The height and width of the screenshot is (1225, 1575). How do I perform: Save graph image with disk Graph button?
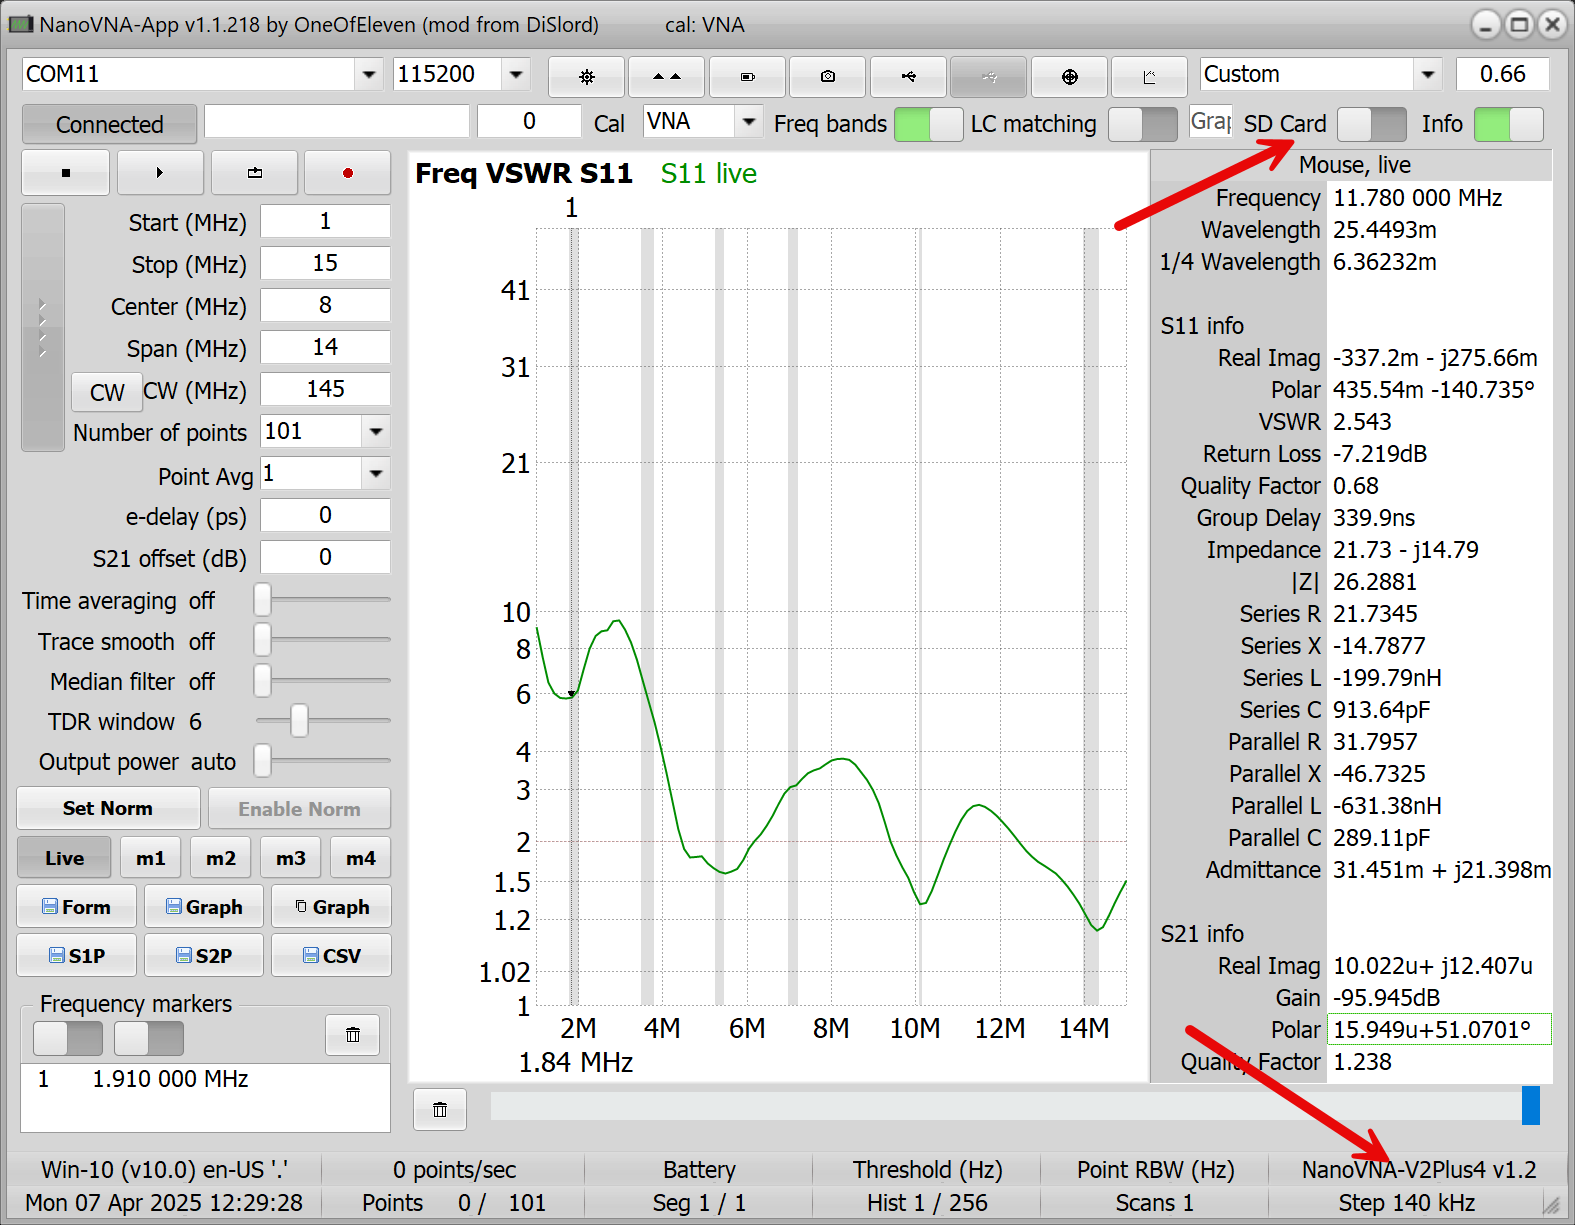click(x=204, y=907)
